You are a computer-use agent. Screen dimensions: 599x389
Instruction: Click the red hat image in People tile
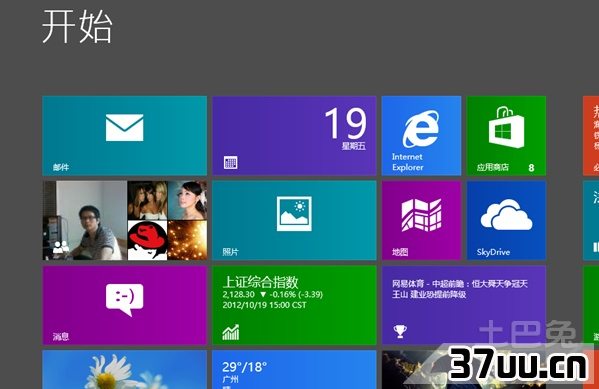147,240
